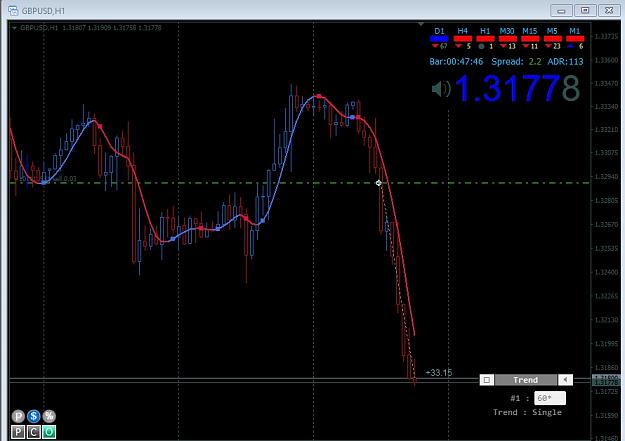Click the chart shift triangle at chart top

(421, 24)
